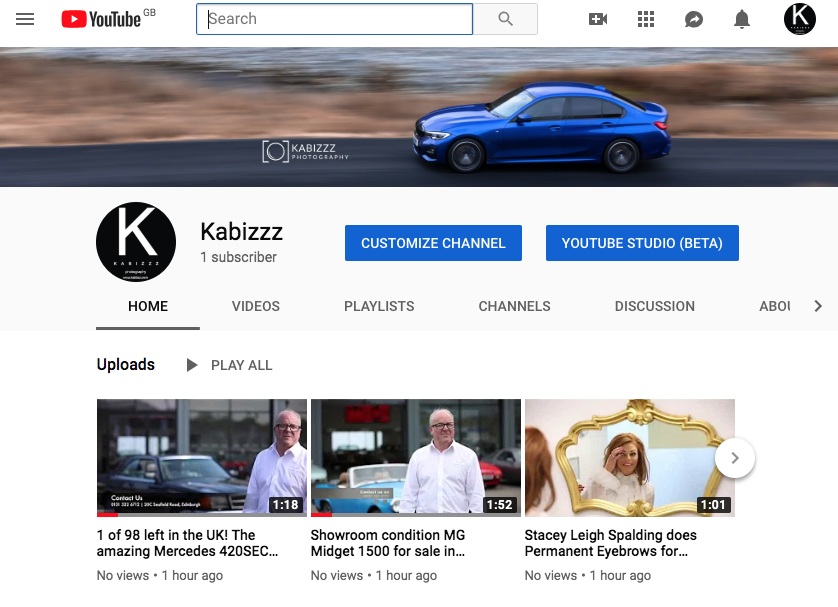Click the Kabizzz channel profile picture
838x607 pixels.
point(136,242)
